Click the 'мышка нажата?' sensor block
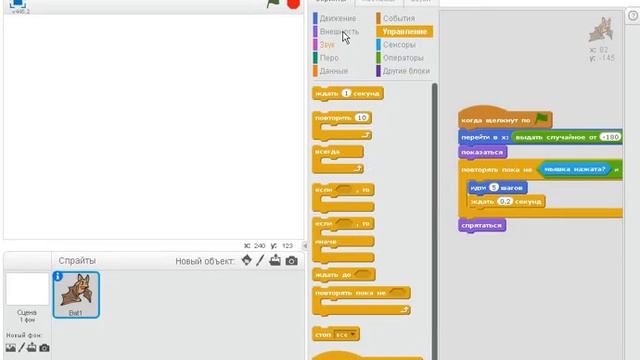640x360 pixels. point(574,169)
